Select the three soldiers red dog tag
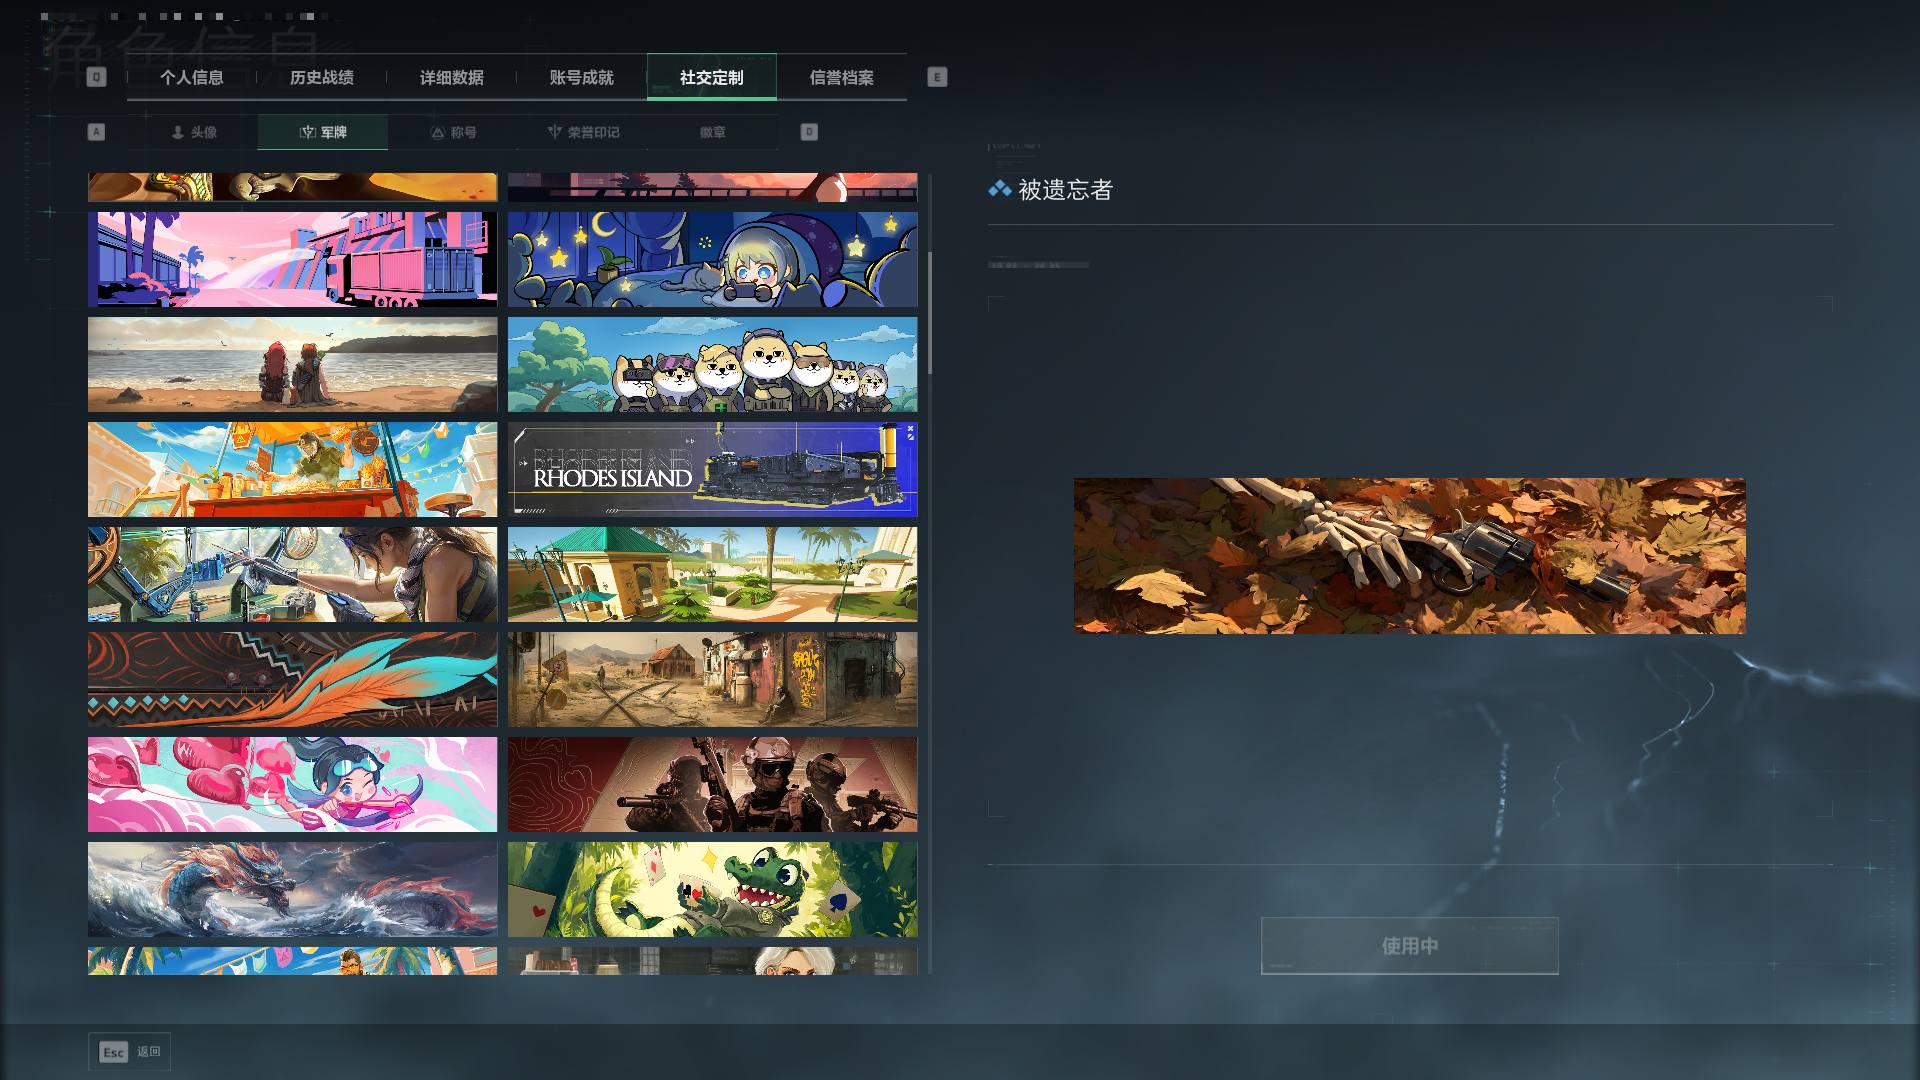 coord(712,784)
